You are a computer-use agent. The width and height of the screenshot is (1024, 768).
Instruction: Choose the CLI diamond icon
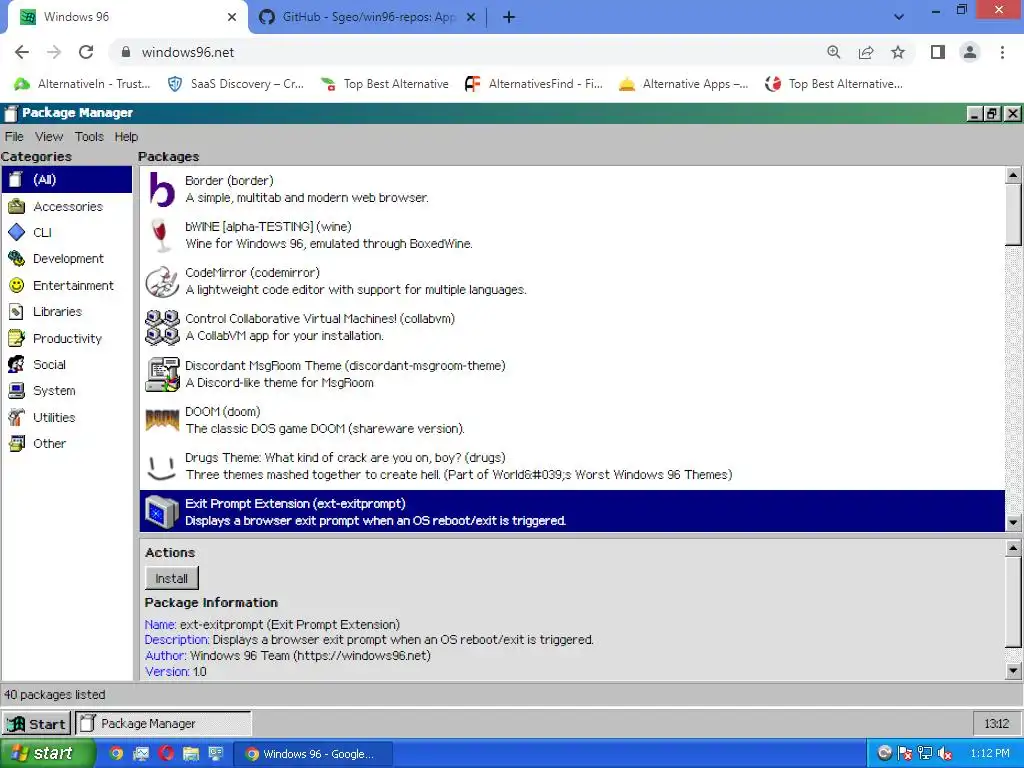point(16,232)
